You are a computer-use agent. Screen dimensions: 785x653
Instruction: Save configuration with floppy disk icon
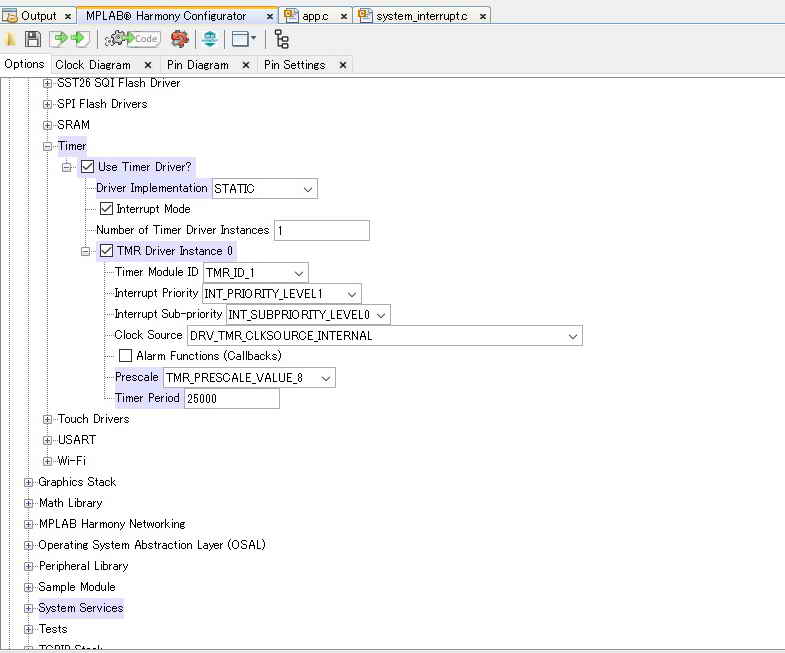coord(33,39)
